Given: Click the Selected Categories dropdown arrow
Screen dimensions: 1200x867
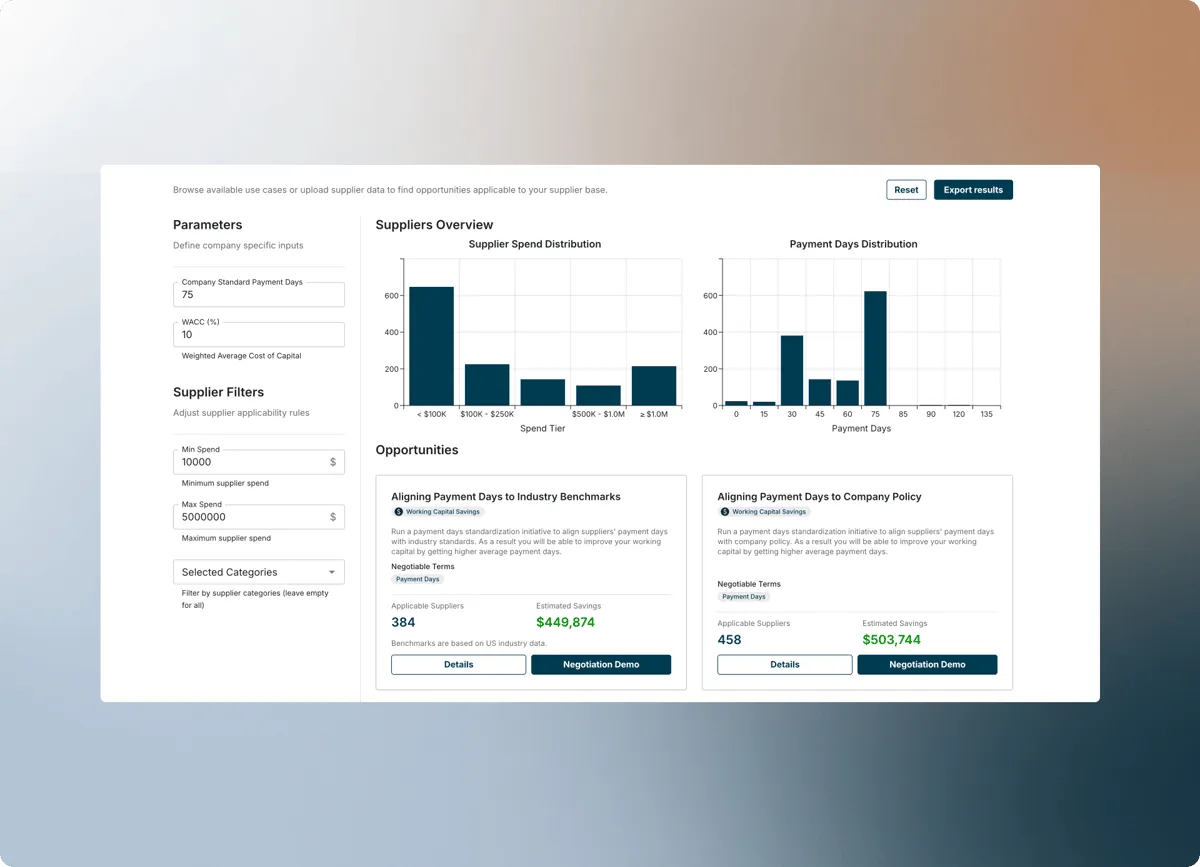Looking at the screenshot, I should coord(332,572).
